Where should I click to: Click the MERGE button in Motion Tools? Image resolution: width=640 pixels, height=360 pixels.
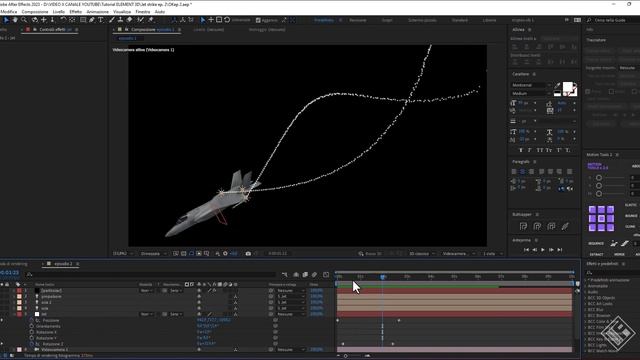(x=619, y=255)
